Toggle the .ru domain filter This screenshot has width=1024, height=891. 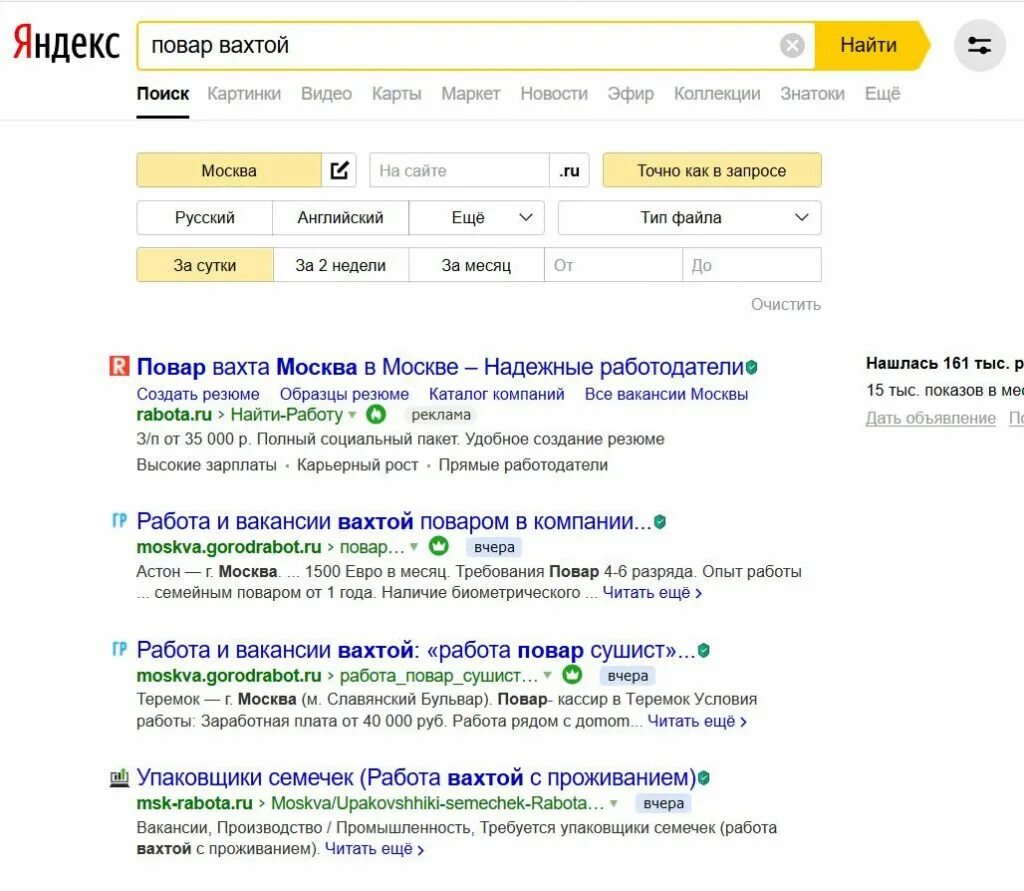[569, 170]
